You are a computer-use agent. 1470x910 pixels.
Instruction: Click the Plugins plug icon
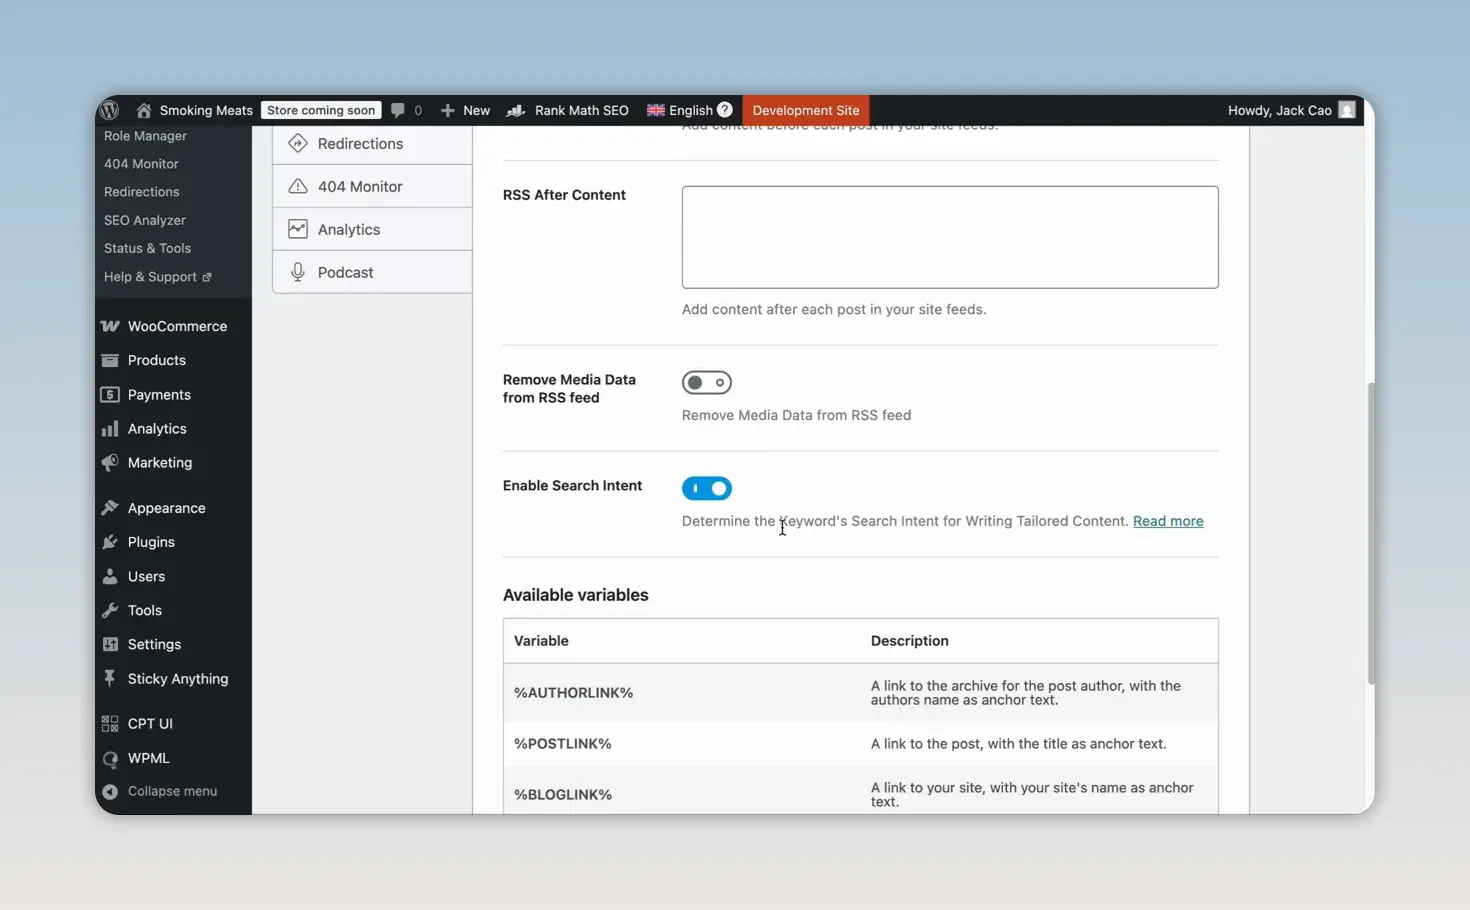110,542
